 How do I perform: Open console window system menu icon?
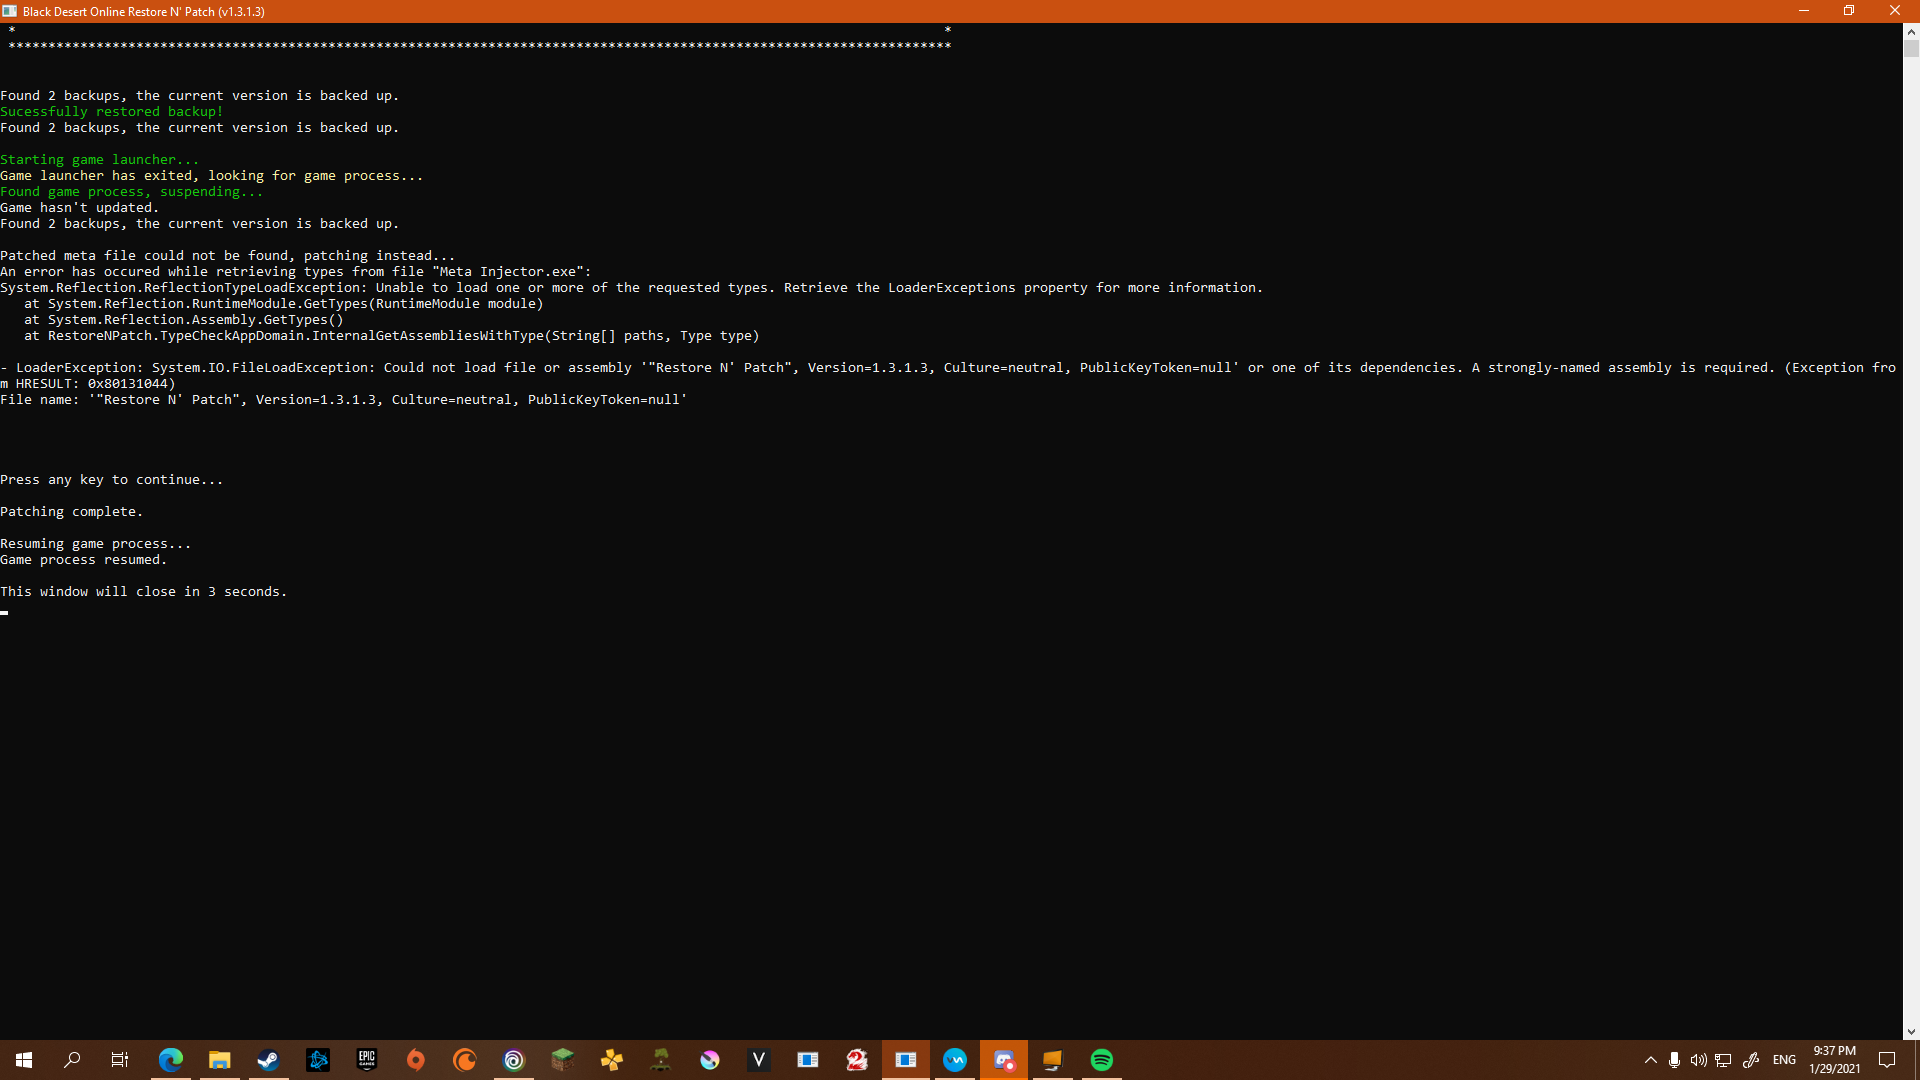tap(10, 11)
